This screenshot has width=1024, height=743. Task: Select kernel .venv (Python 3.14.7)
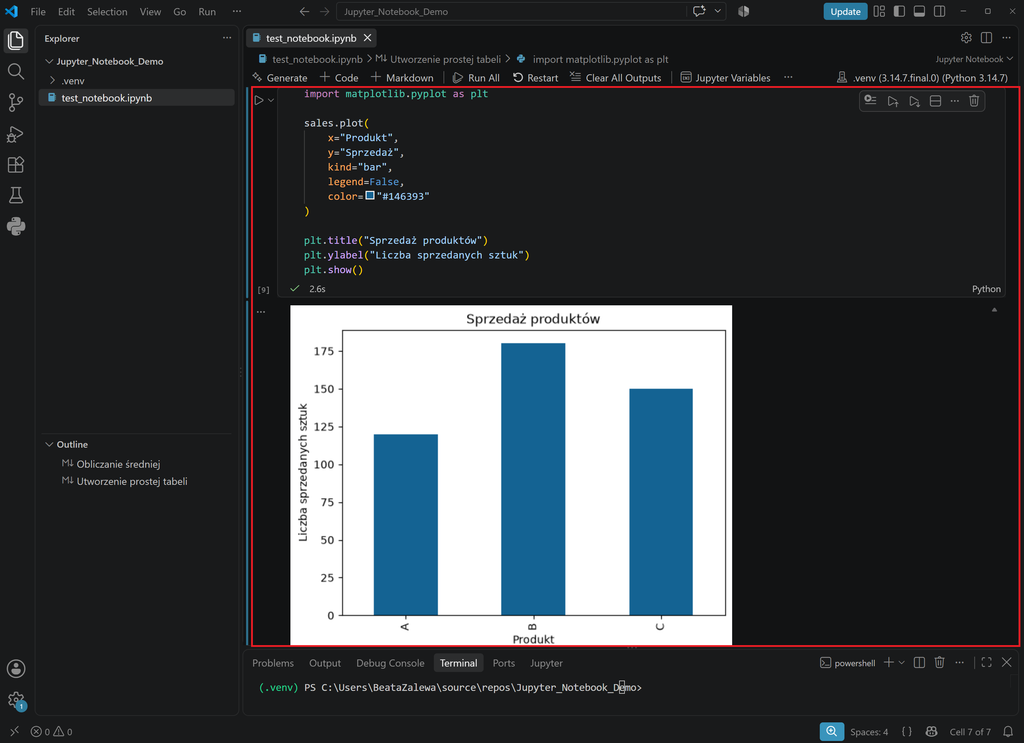tap(922, 78)
